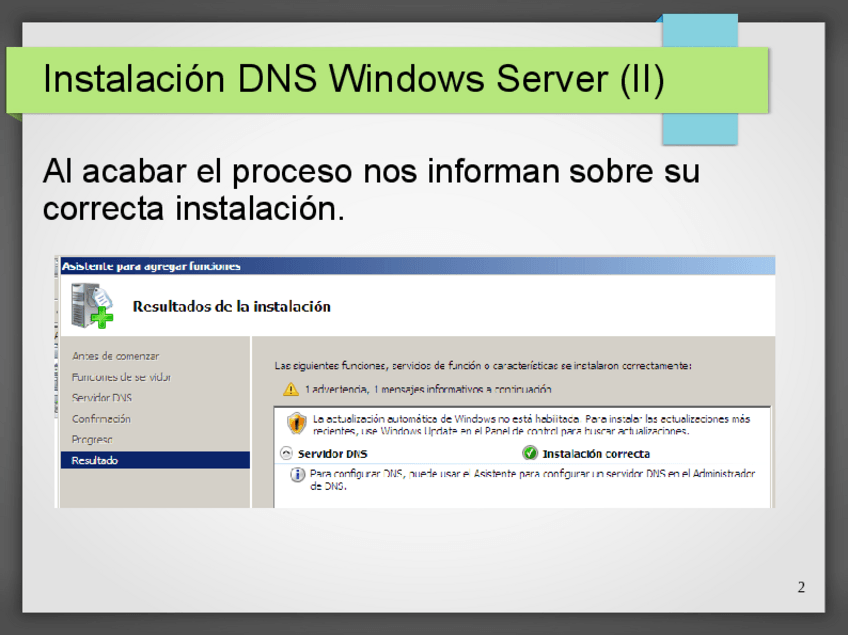Select the Antes de comenzar step
This screenshot has width=848, height=635.
(116, 356)
